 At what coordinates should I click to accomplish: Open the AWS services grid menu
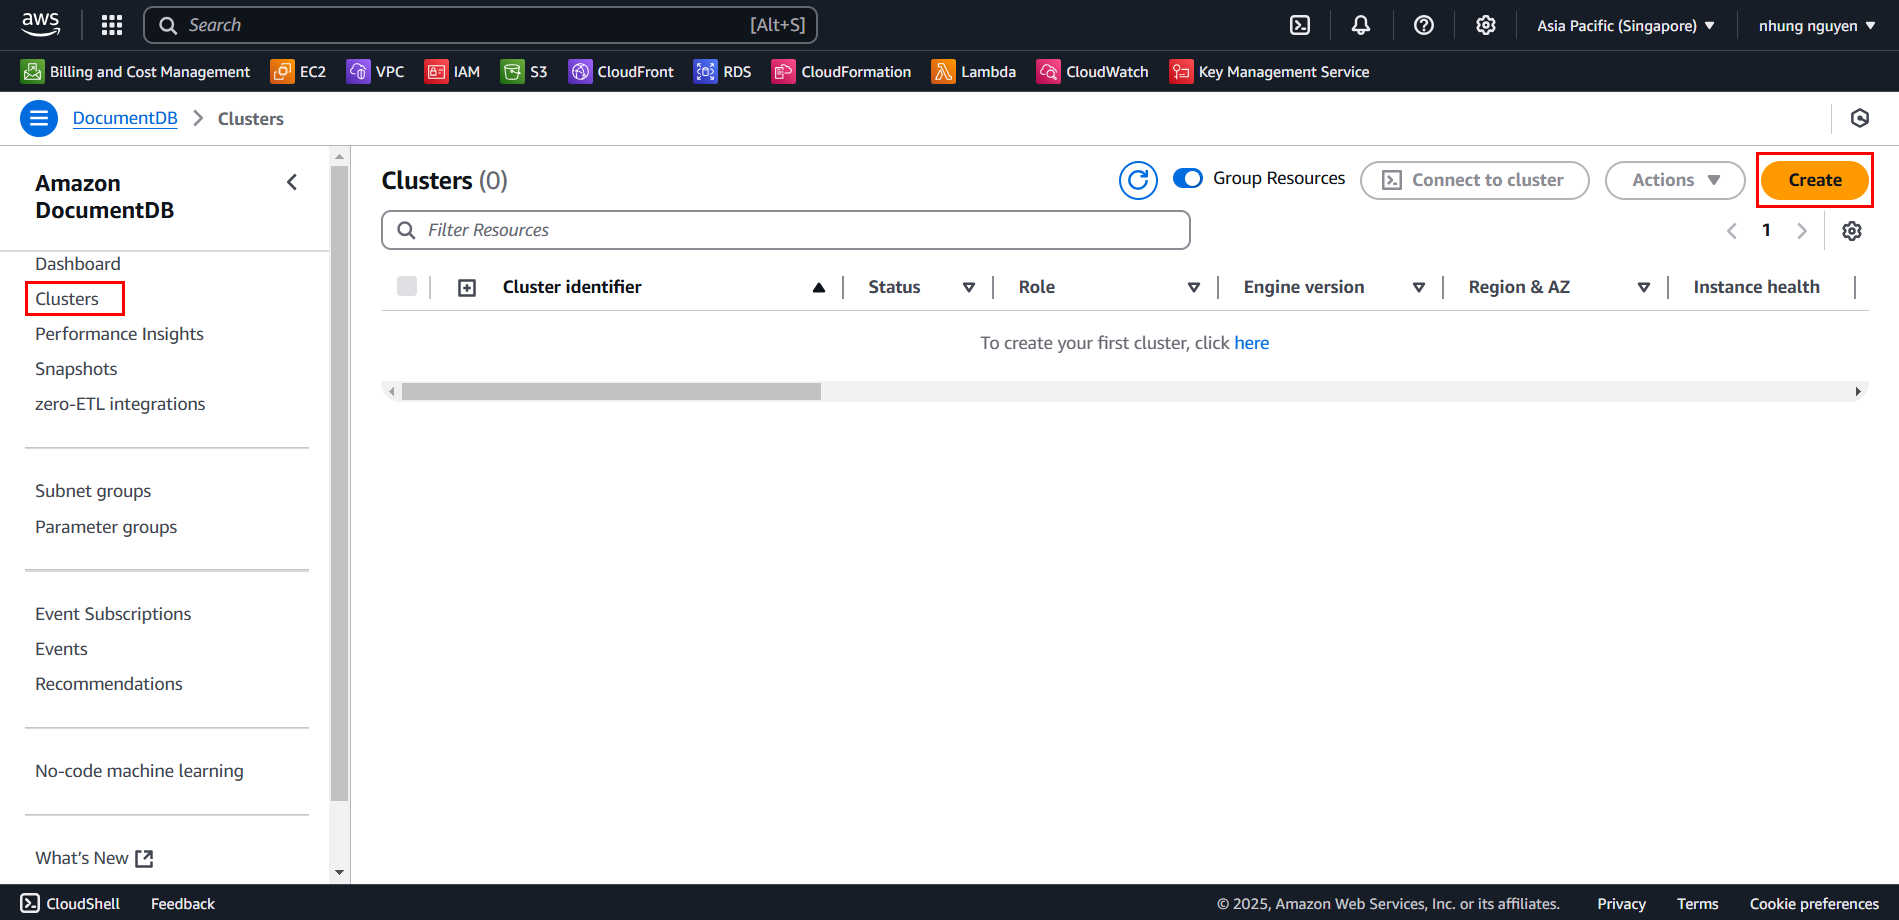coord(112,25)
